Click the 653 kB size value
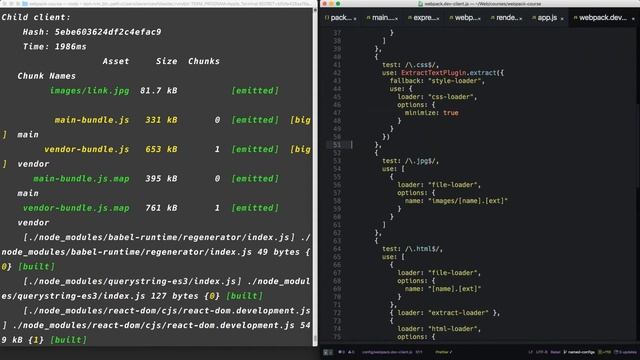 [x=161, y=149]
